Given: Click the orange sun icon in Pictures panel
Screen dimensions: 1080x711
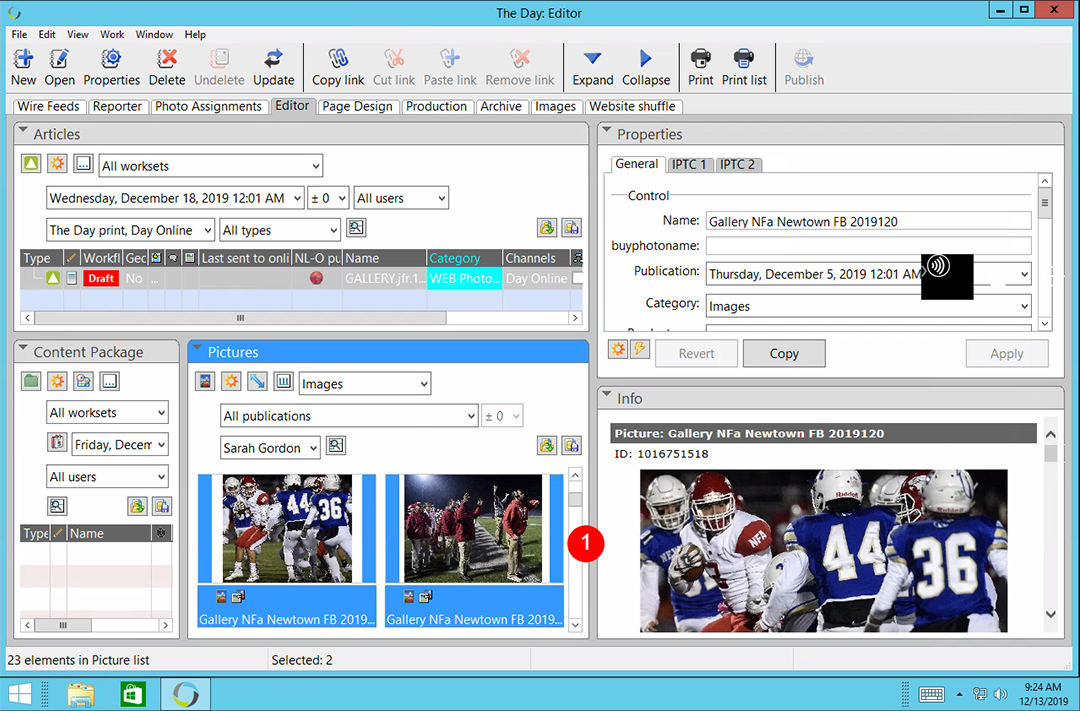Looking at the screenshot, I should pos(231,381).
